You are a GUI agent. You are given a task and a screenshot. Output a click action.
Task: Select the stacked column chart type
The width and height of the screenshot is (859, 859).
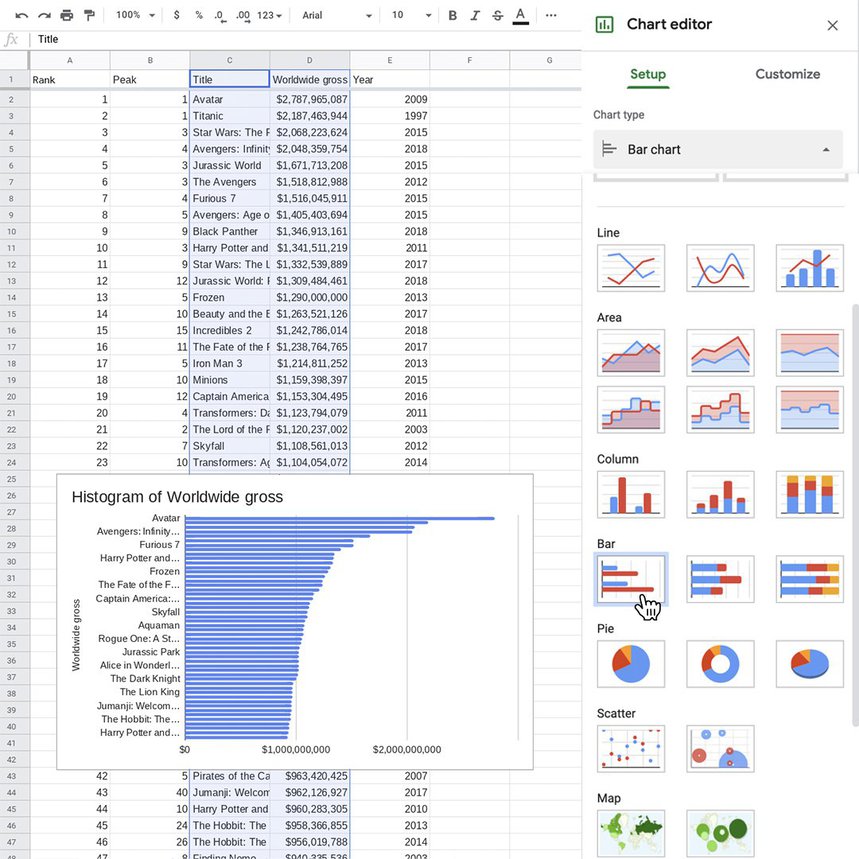coord(720,494)
